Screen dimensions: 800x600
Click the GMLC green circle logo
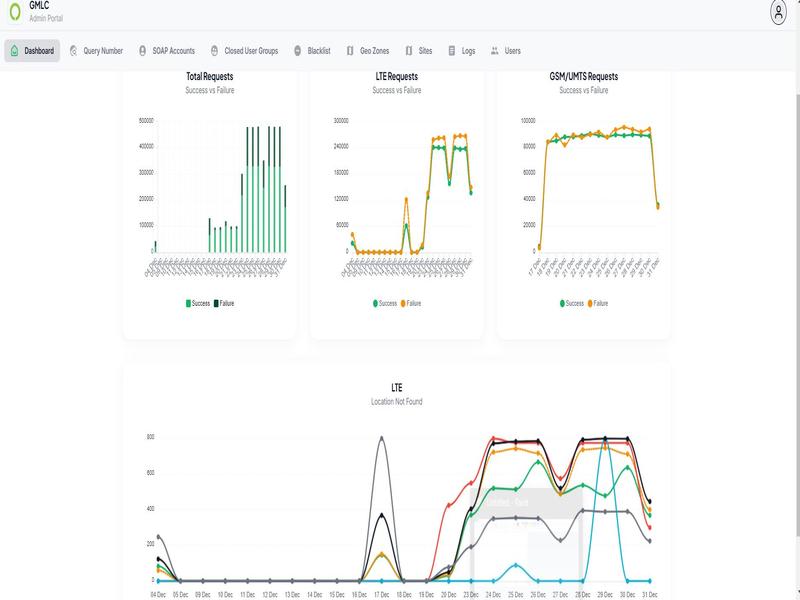[14, 12]
